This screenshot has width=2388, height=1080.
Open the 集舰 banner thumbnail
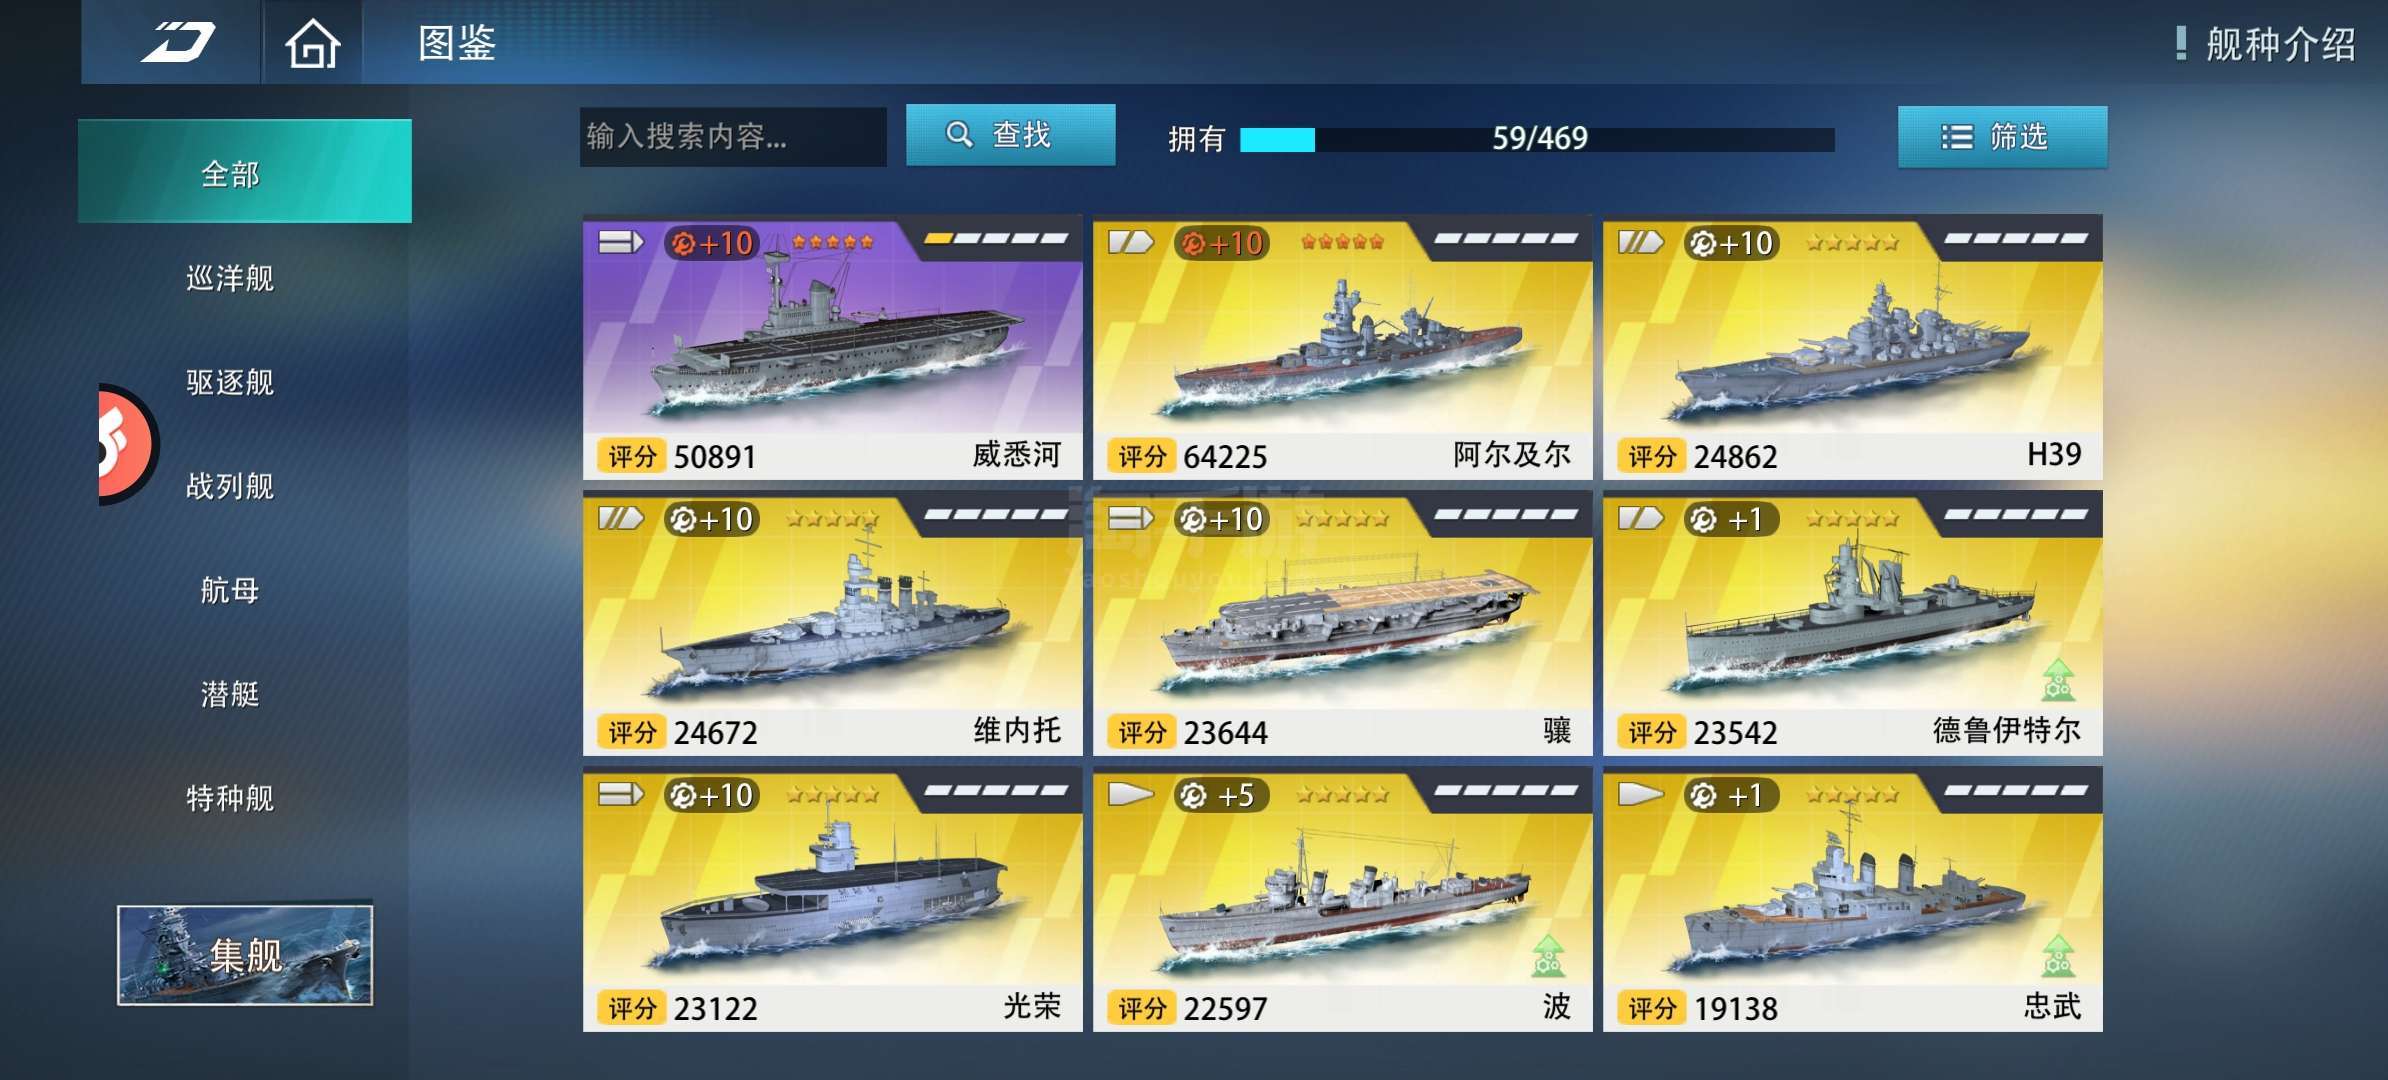[x=245, y=955]
